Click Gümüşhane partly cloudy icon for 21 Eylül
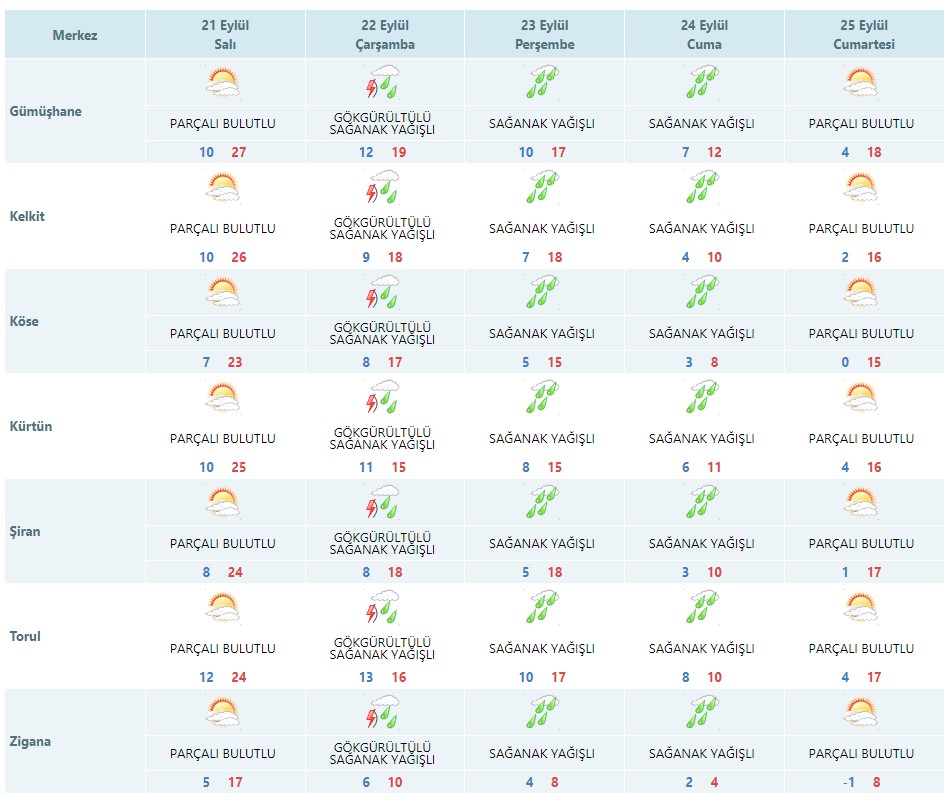Viewport: 952px width, 799px height. point(222,82)
